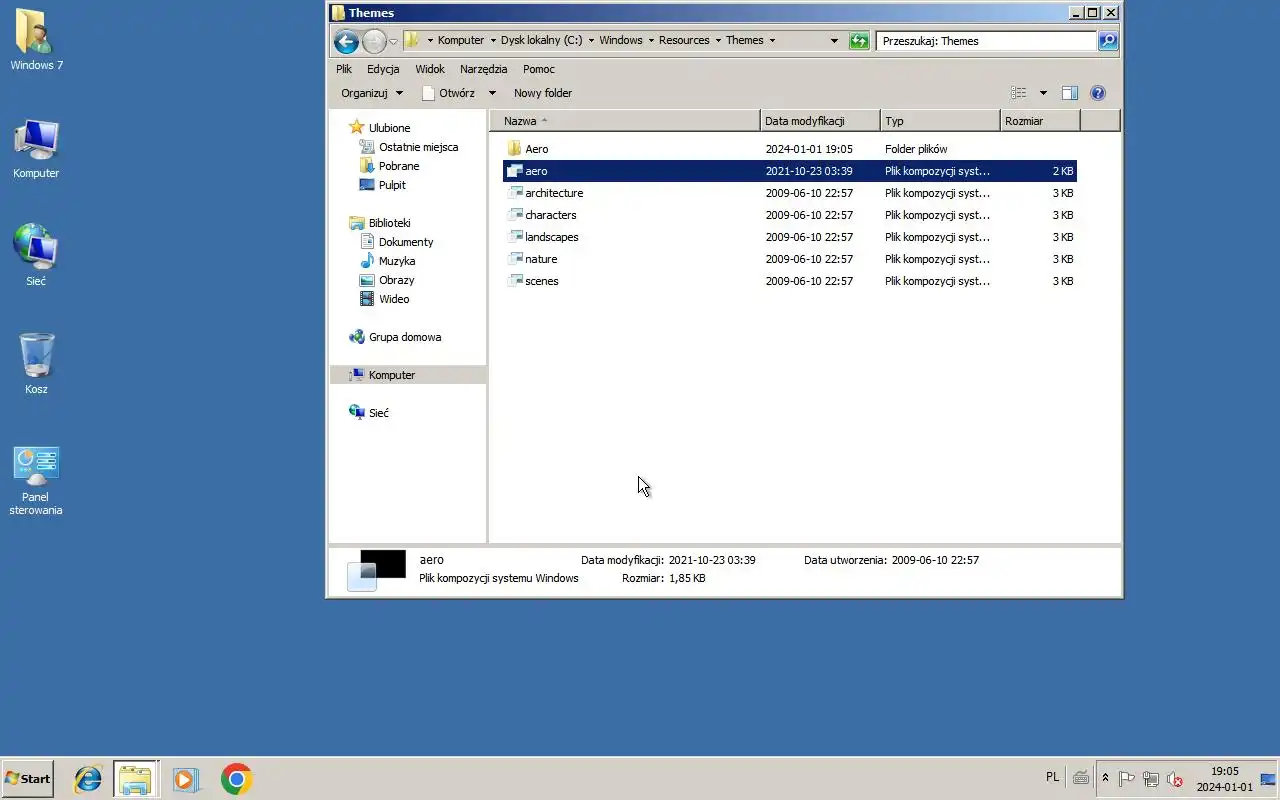Click Biblioteki in navigation pane
The width and height of the screenshot is (1280, 800).
click(389, 223)
